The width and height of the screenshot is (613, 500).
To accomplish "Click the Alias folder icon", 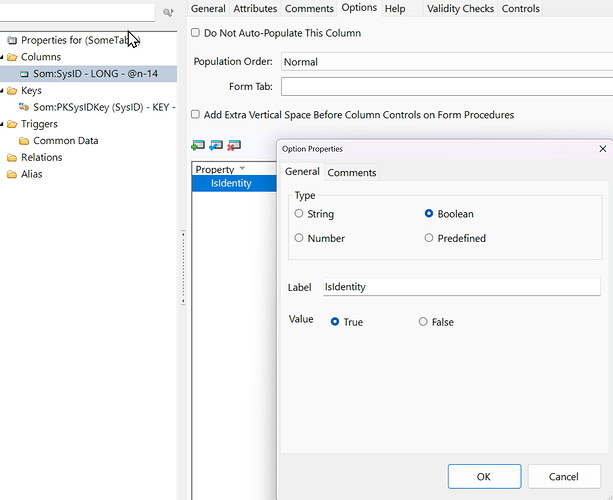I will pyautogui.click(x=12, y=174).
